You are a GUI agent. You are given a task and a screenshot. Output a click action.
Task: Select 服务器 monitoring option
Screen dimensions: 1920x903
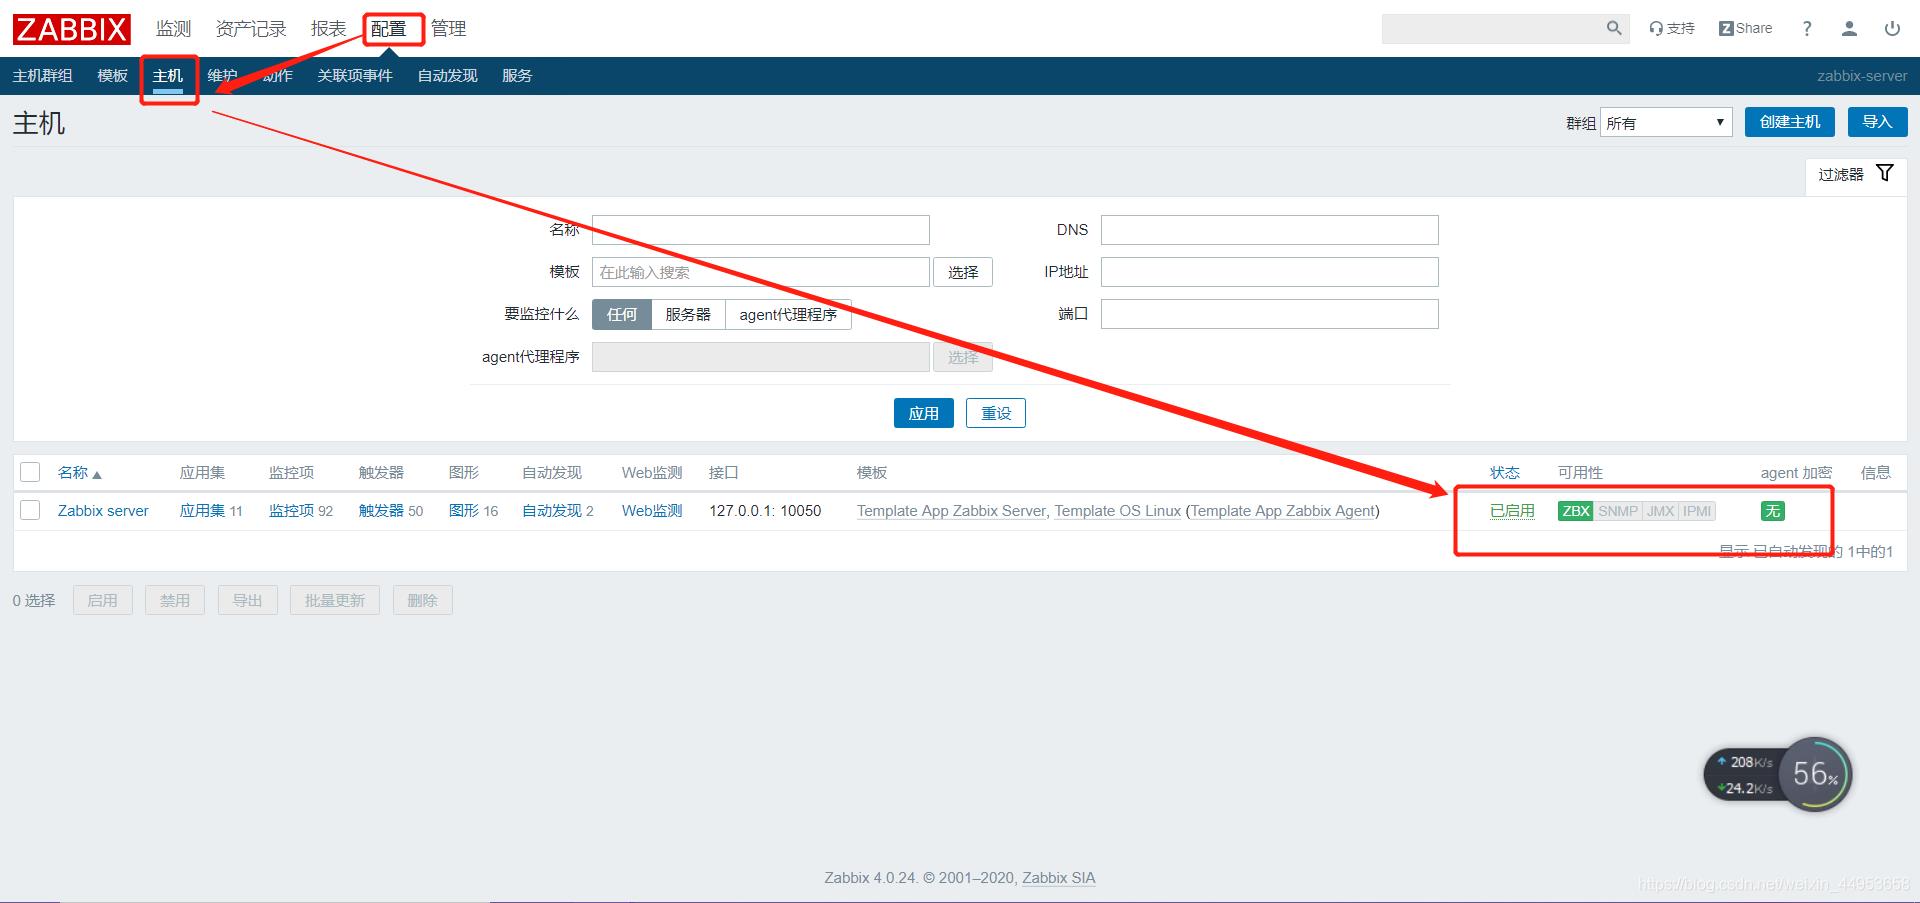click(688, 314)
